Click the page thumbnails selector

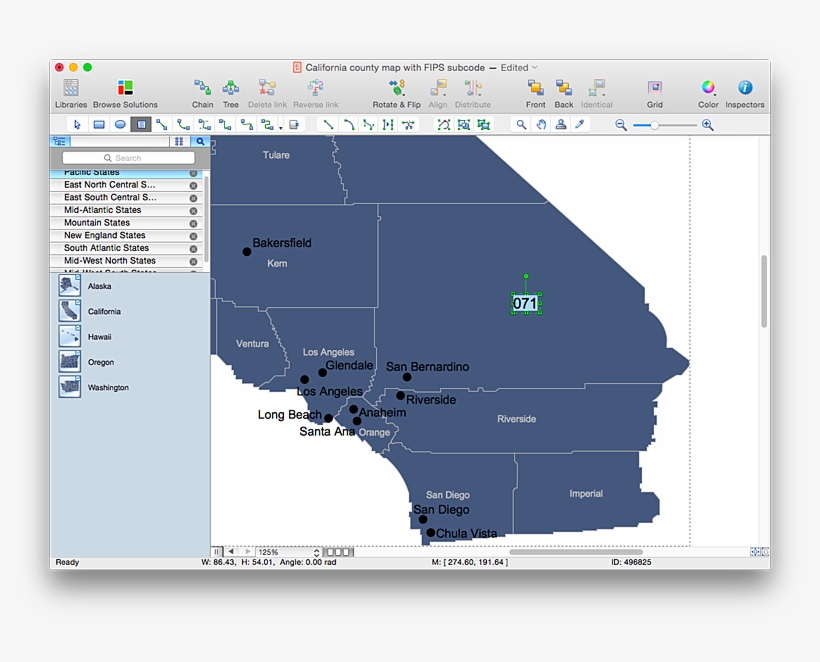click(x=339, y=552)
